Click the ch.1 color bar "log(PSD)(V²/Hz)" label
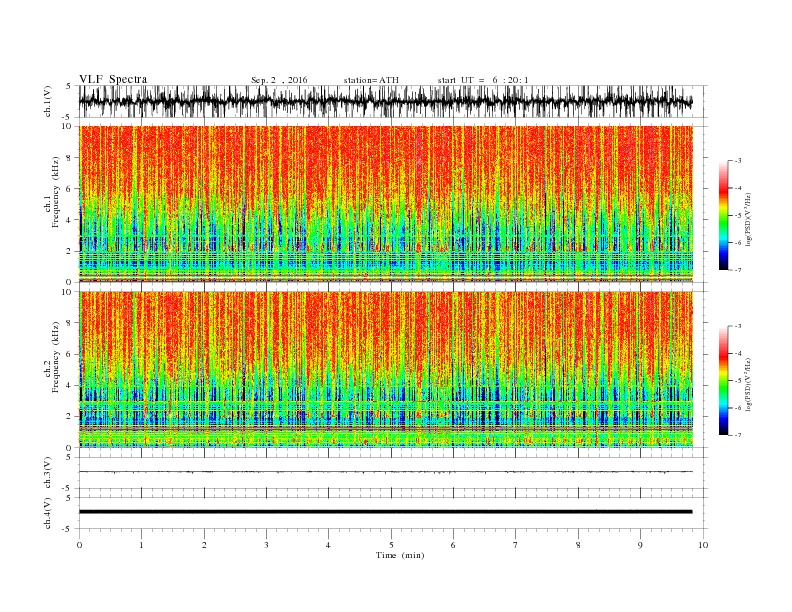 750,219
